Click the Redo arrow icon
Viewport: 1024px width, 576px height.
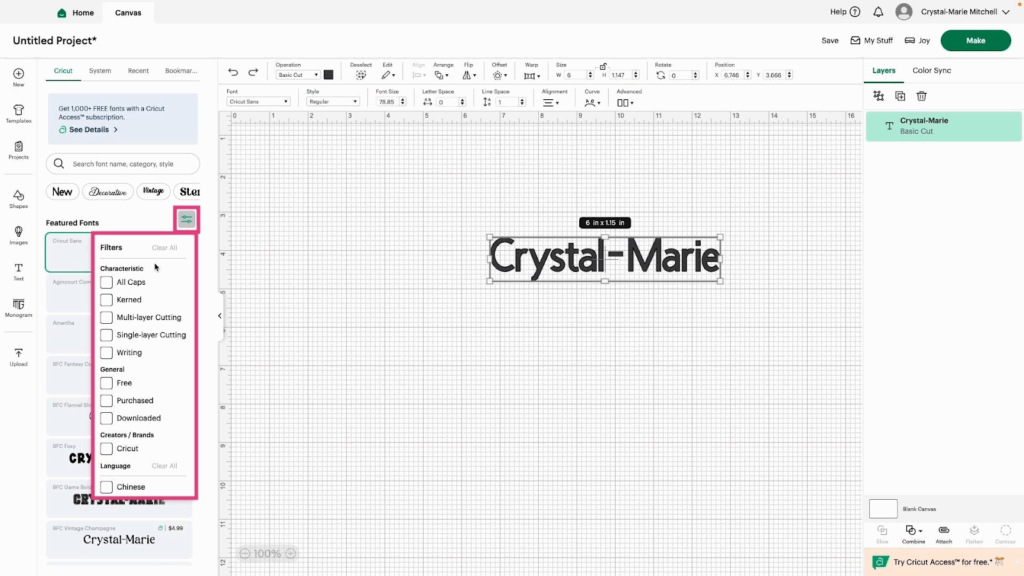[253, 72]
